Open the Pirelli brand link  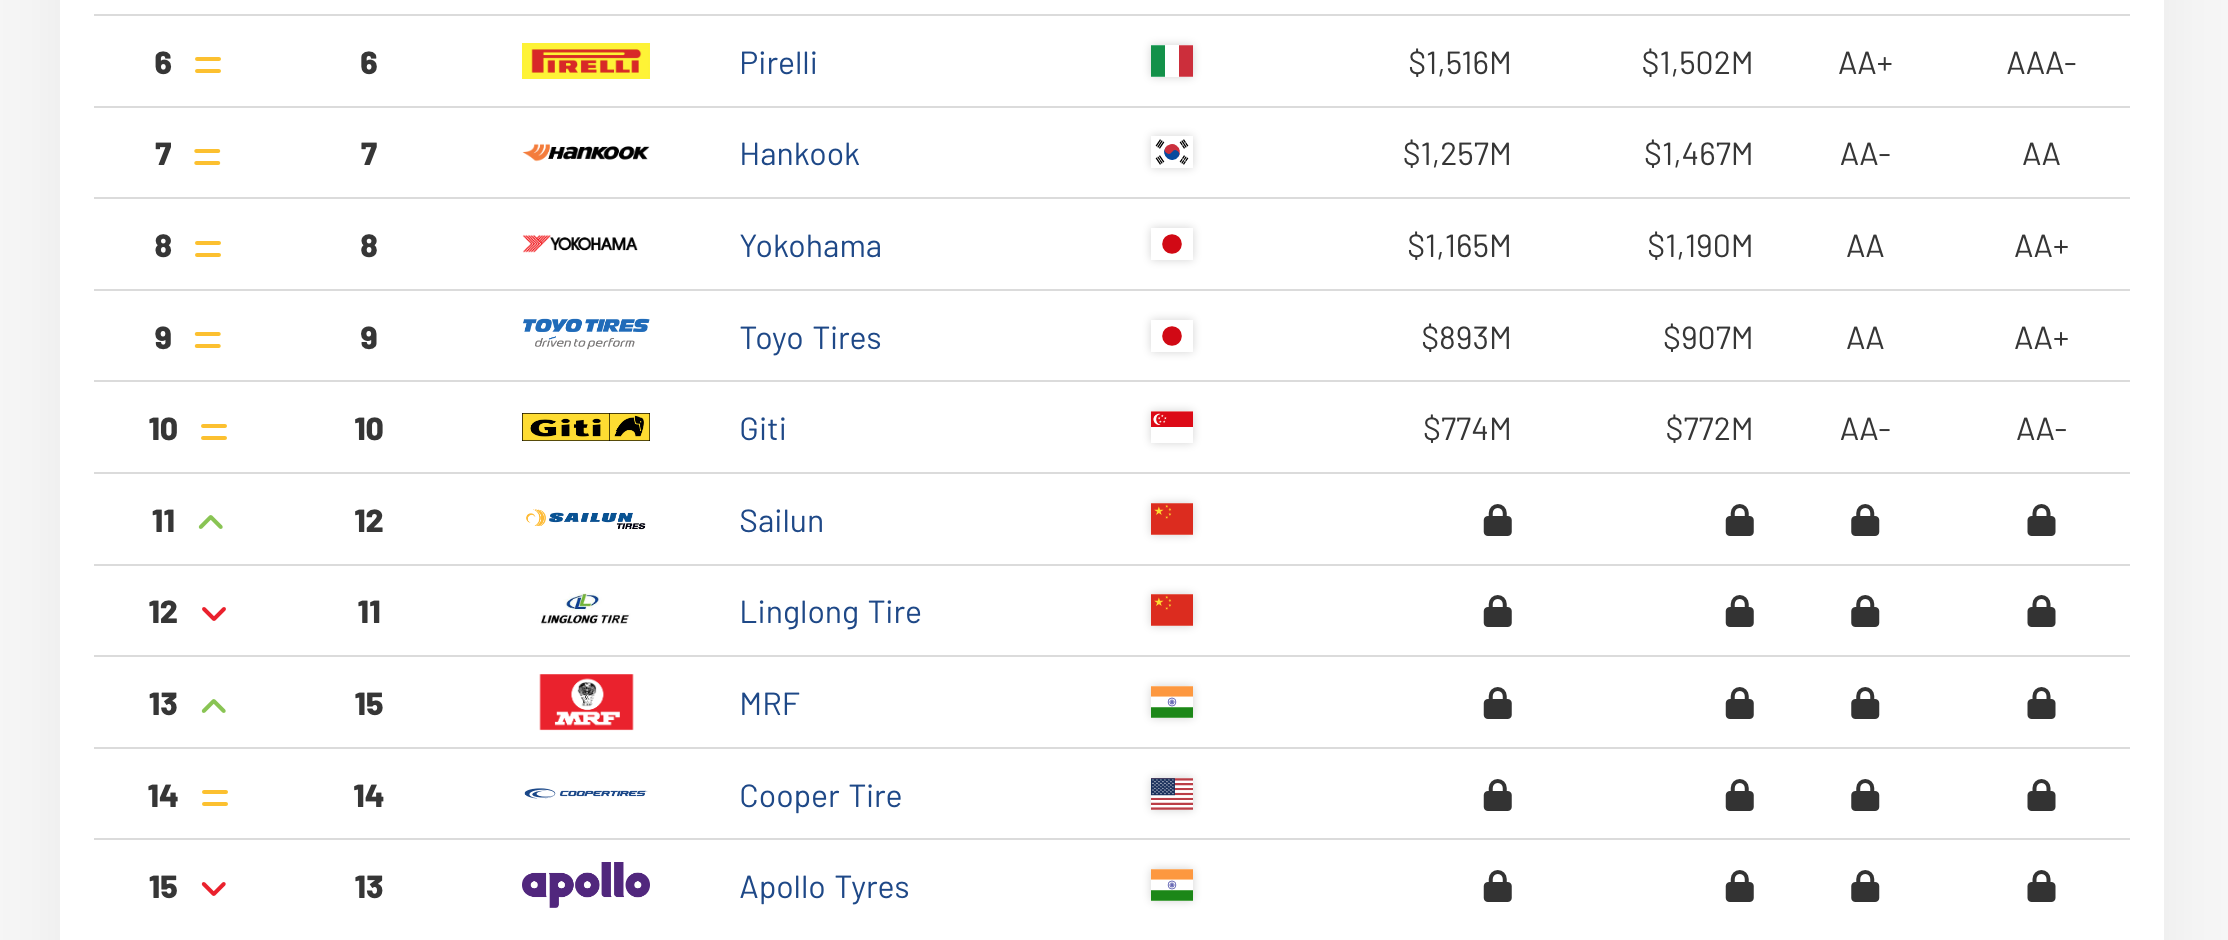778,63
